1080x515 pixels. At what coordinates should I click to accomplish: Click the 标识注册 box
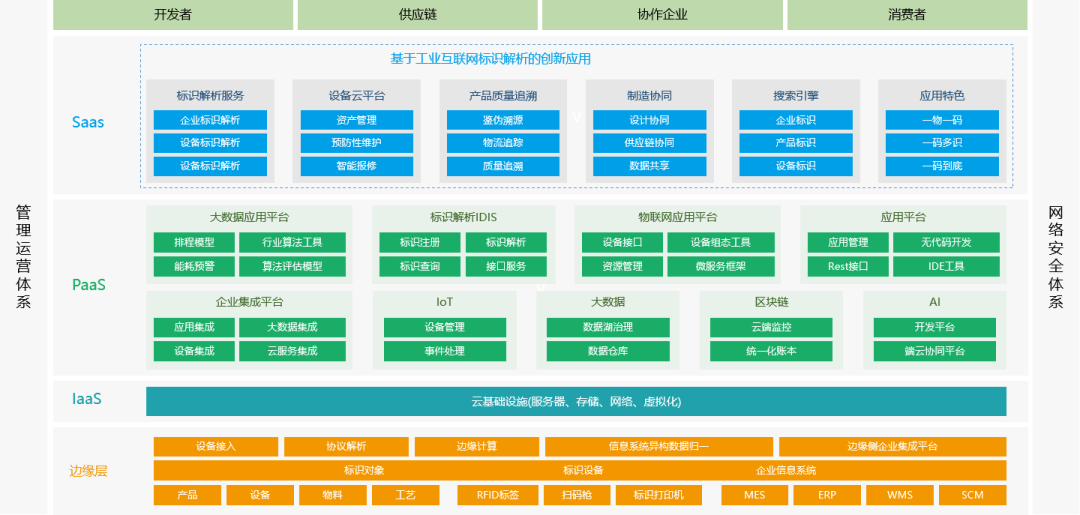(420, 242)
